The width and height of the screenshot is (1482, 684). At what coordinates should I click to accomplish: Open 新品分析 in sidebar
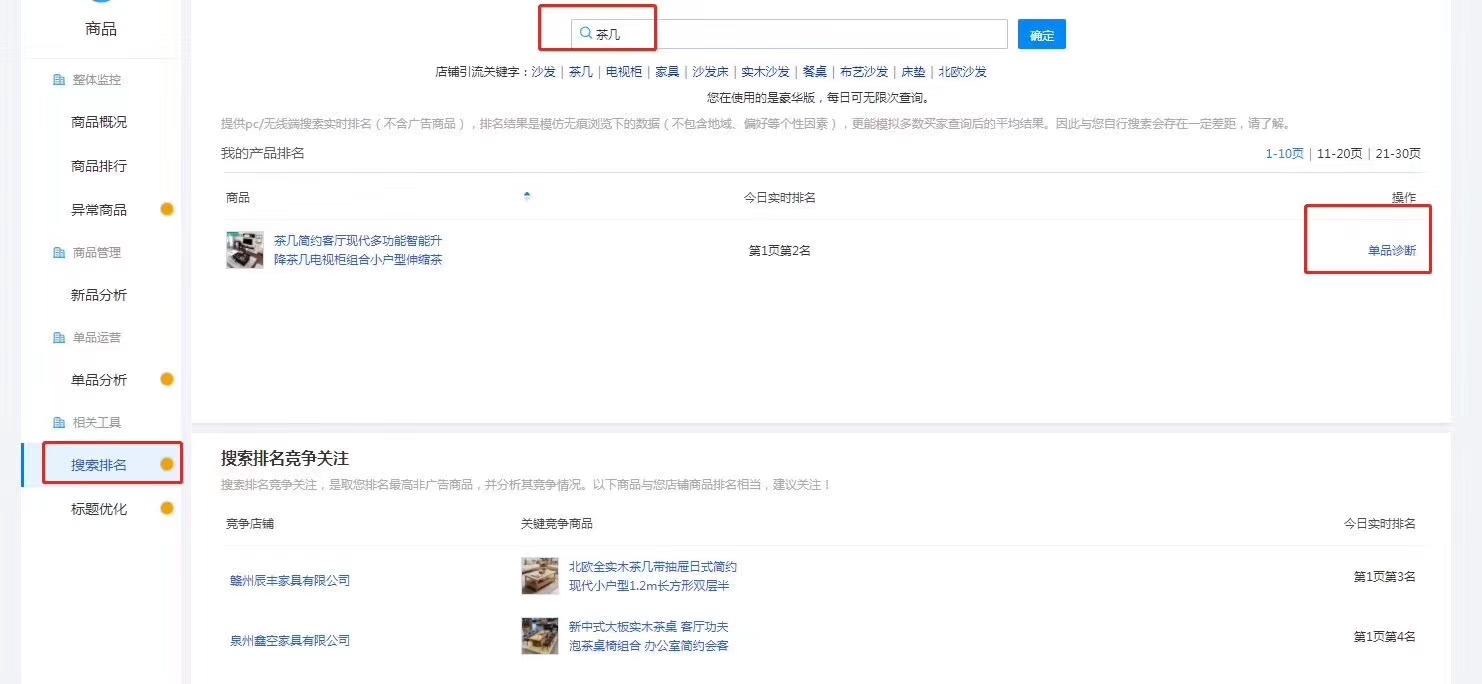(x=99, y=295)
